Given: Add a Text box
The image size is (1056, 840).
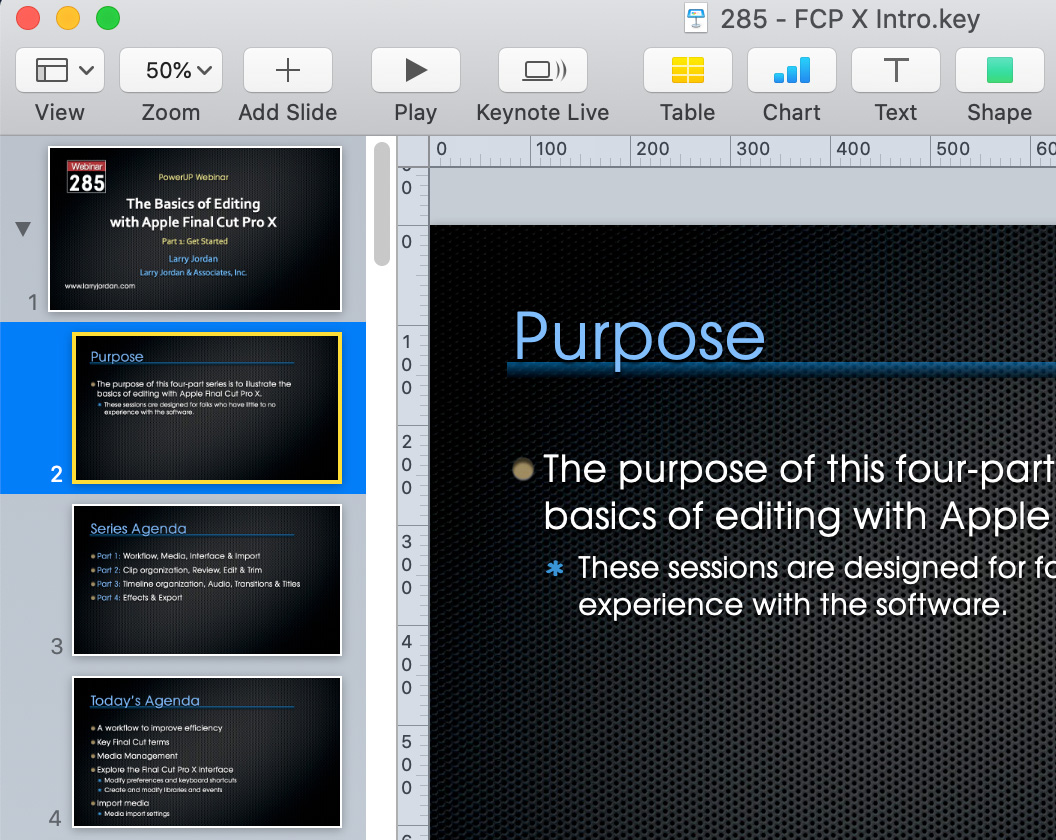Looking at the screenshot, I should pos(896,70).
